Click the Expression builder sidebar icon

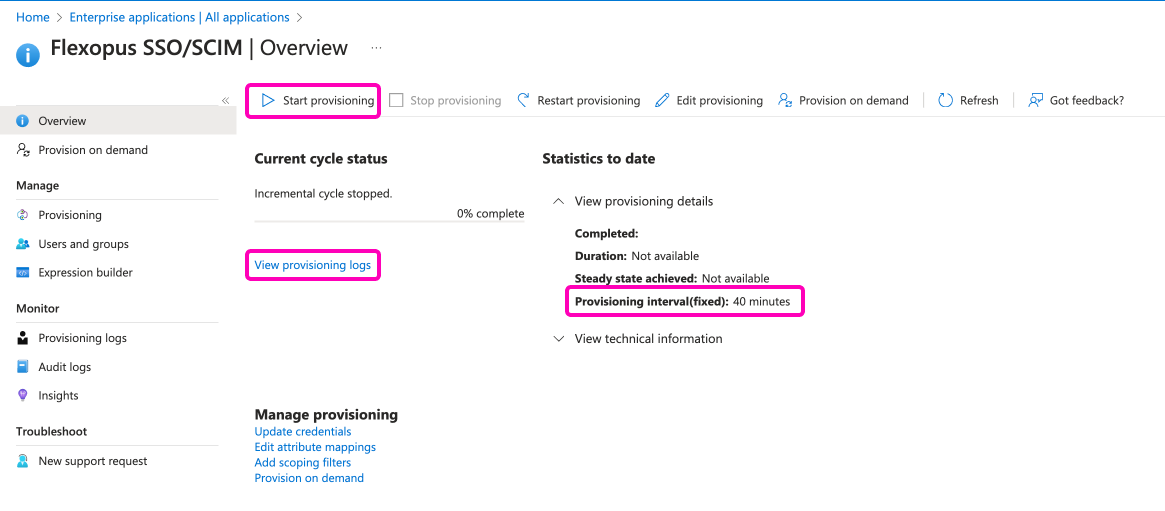(x=23, y=272)
